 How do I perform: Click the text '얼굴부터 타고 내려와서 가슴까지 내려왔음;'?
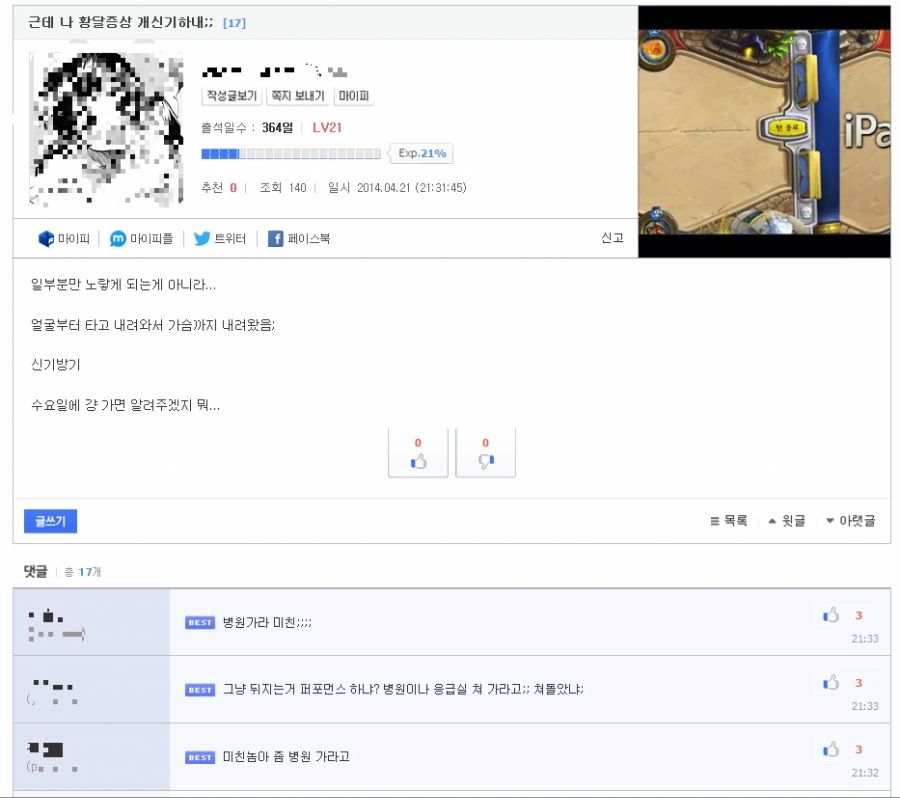tap(153, 326)
